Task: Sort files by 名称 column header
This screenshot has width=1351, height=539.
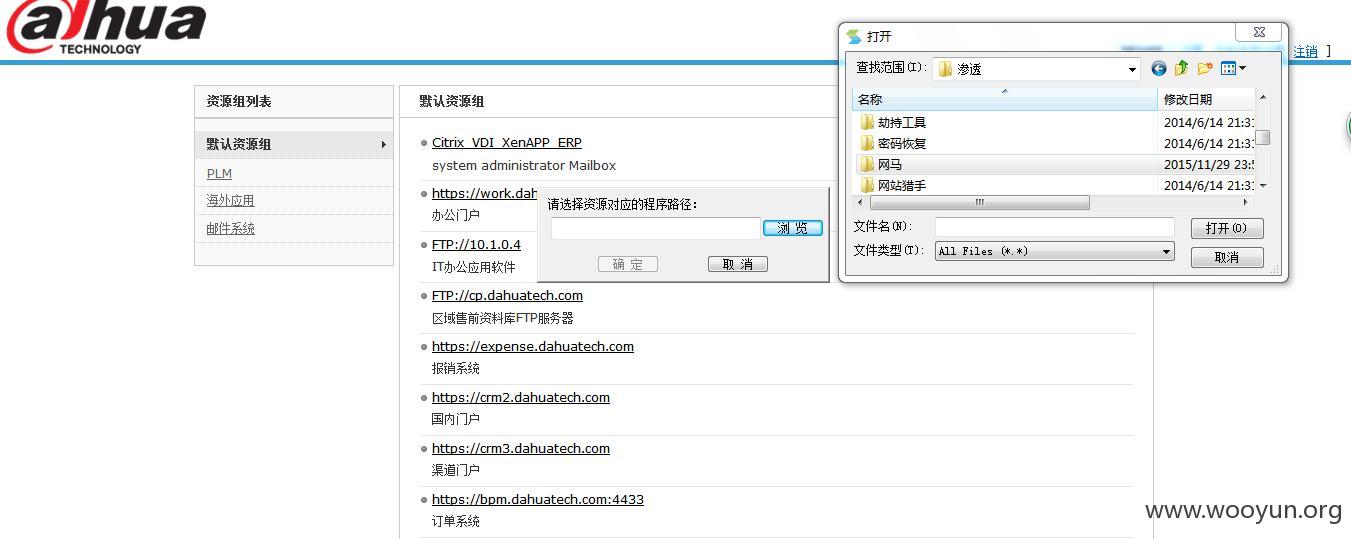Action: click(x=1004, y=99)
